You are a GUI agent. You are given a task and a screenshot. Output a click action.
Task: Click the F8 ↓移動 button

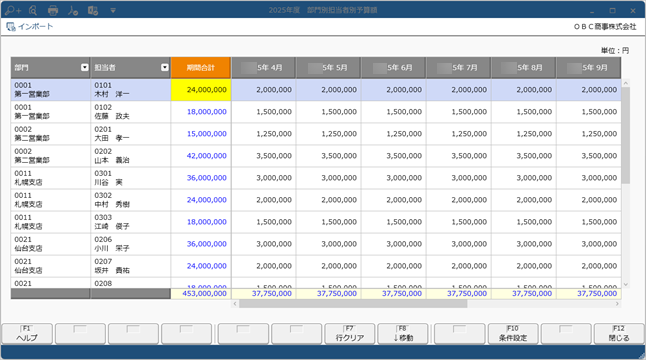403,334
